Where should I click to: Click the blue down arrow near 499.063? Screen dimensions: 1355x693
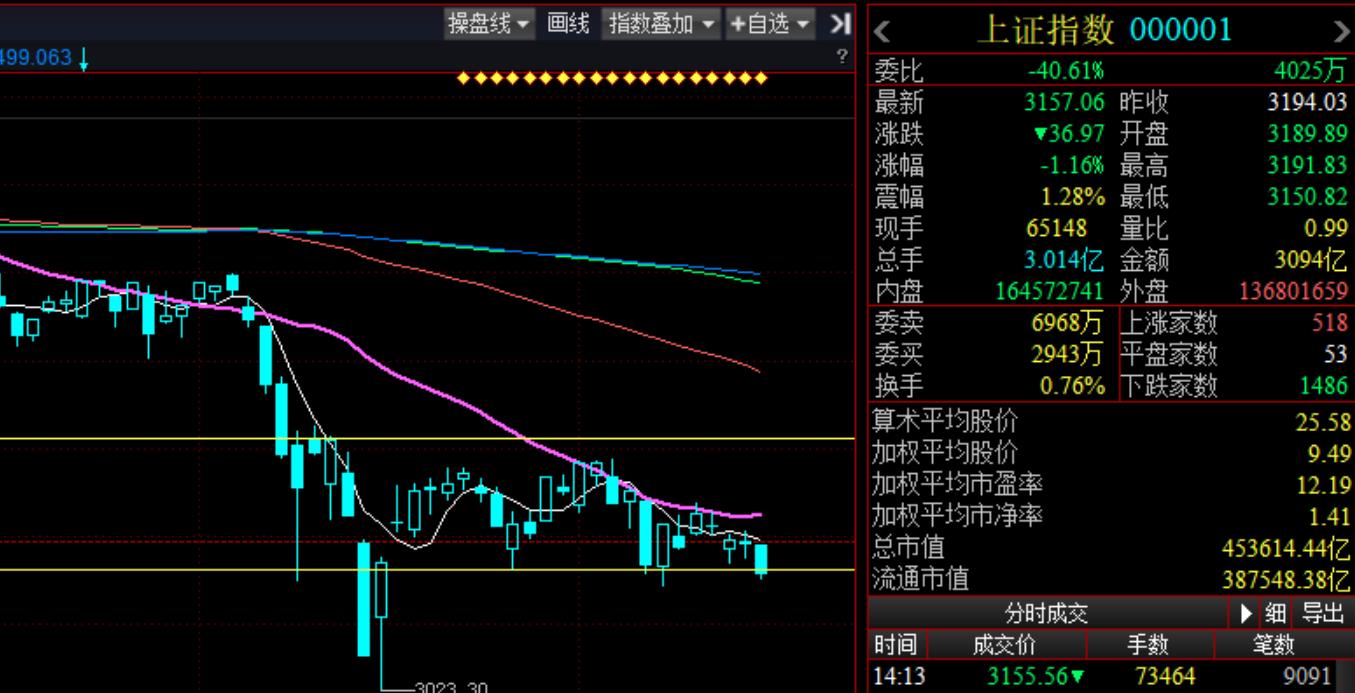84,59
